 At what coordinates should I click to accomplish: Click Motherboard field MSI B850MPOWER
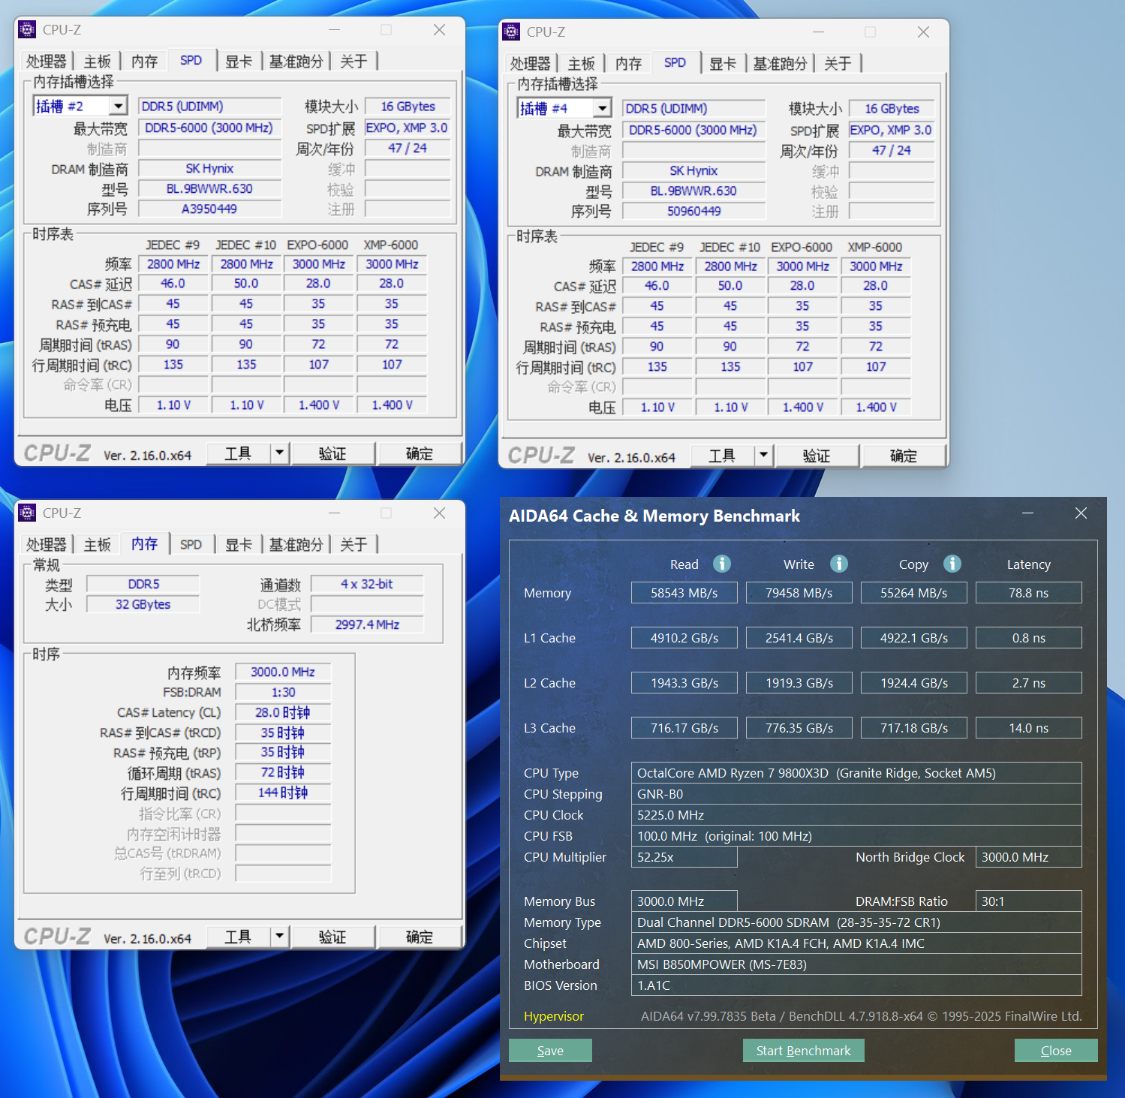(x=857, y=965)
